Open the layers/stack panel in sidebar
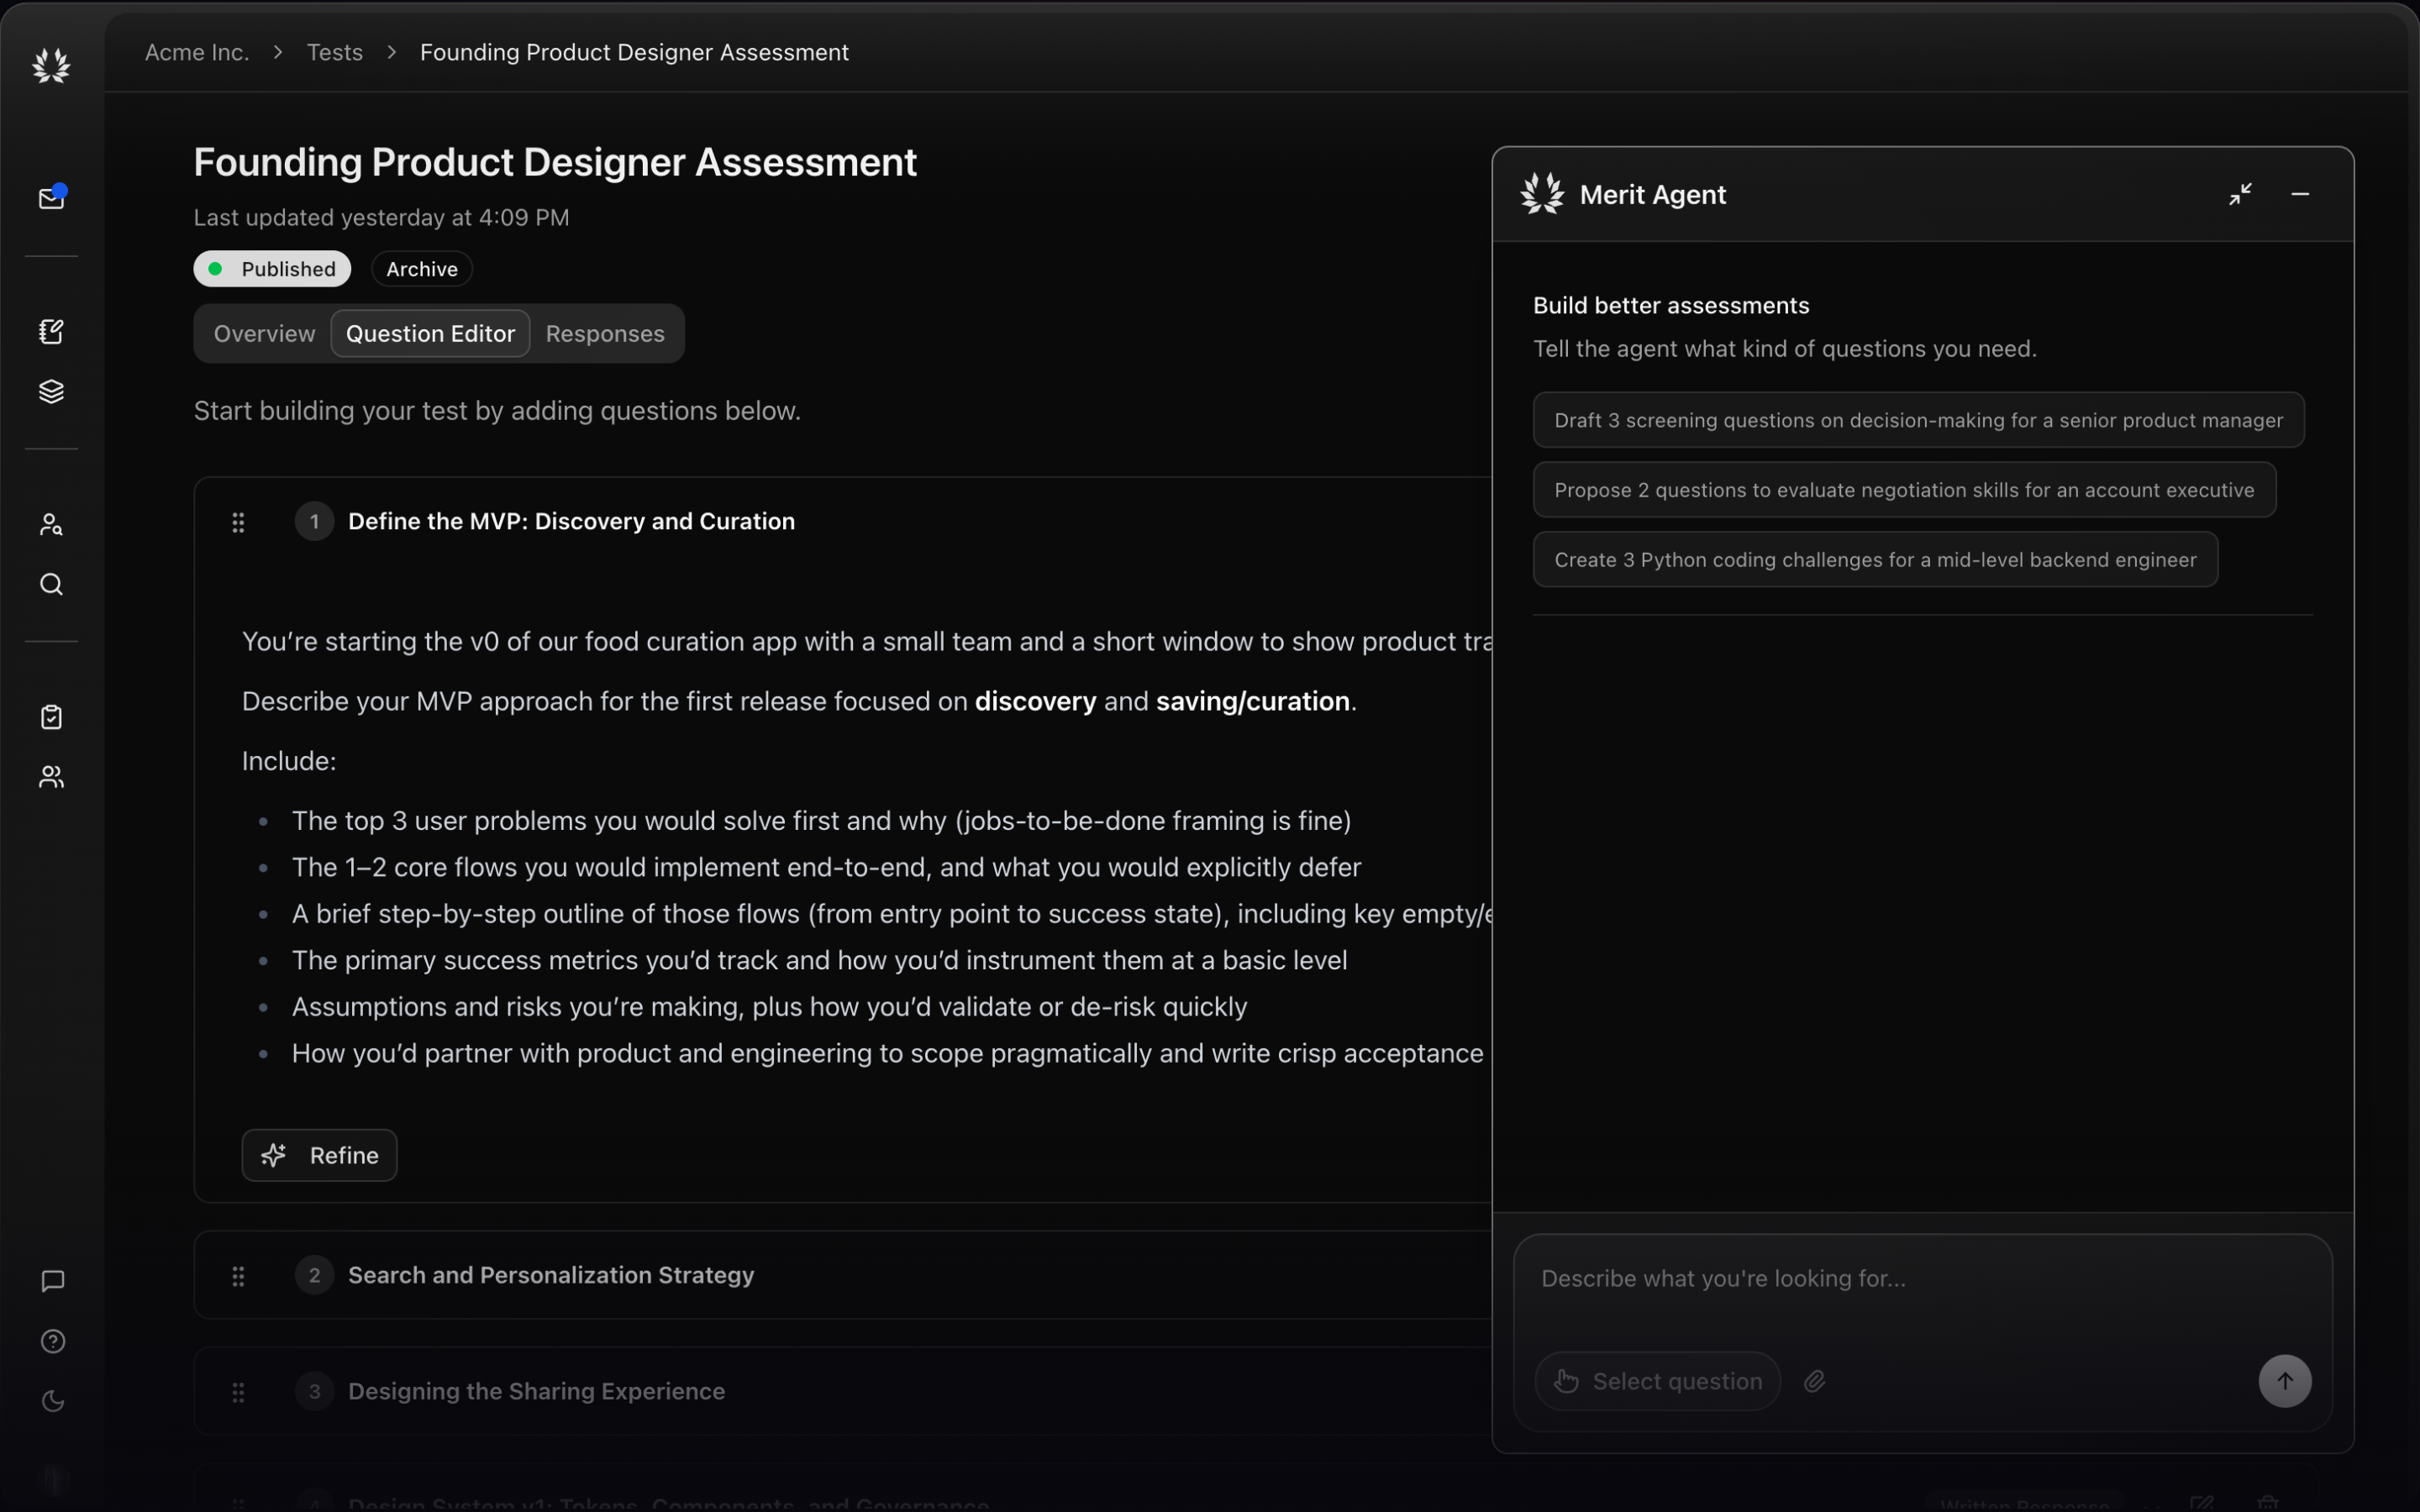Viewport: 2420px width, 1512px height. tap(51, 391)
